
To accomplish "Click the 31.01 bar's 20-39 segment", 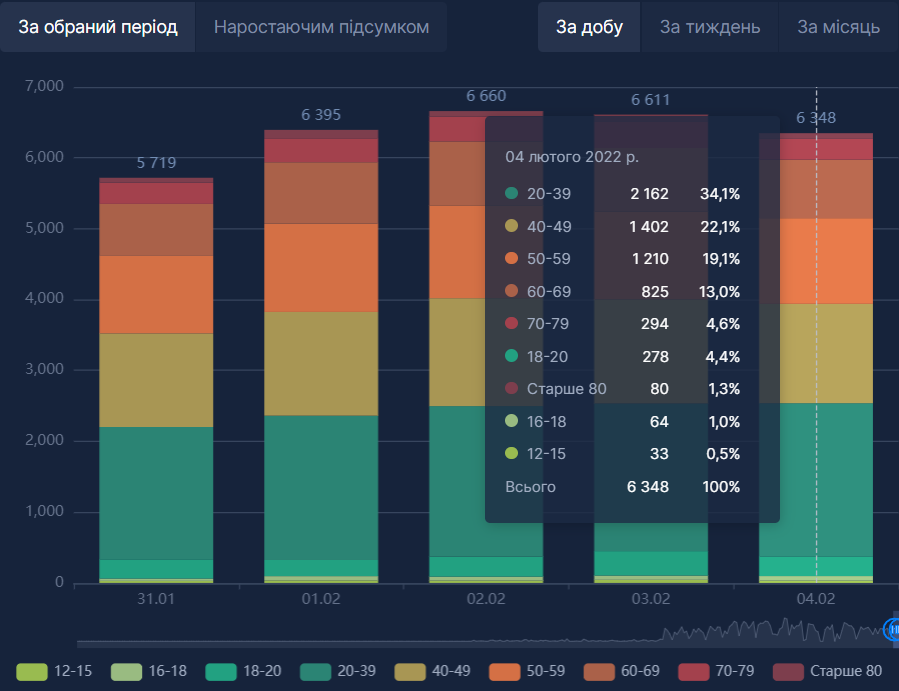I will pos(156,492).
